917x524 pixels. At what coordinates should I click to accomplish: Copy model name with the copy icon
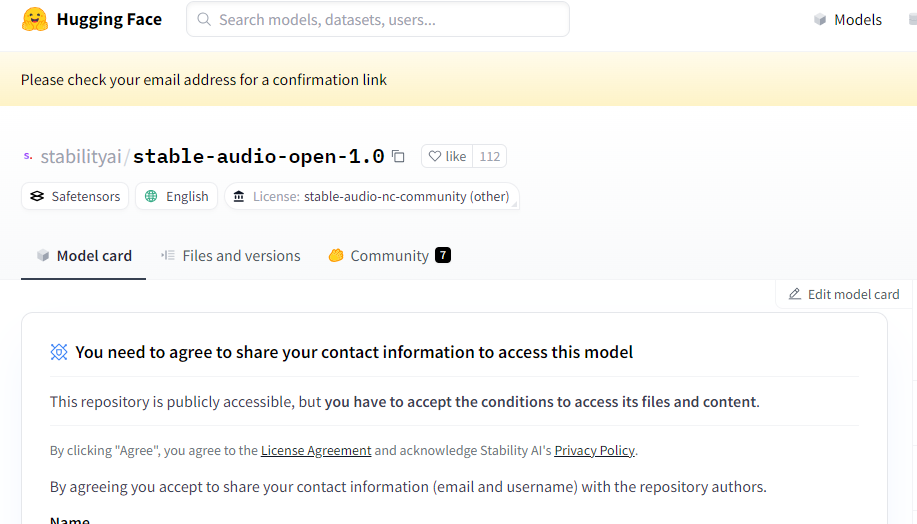[x=398, y=156]
